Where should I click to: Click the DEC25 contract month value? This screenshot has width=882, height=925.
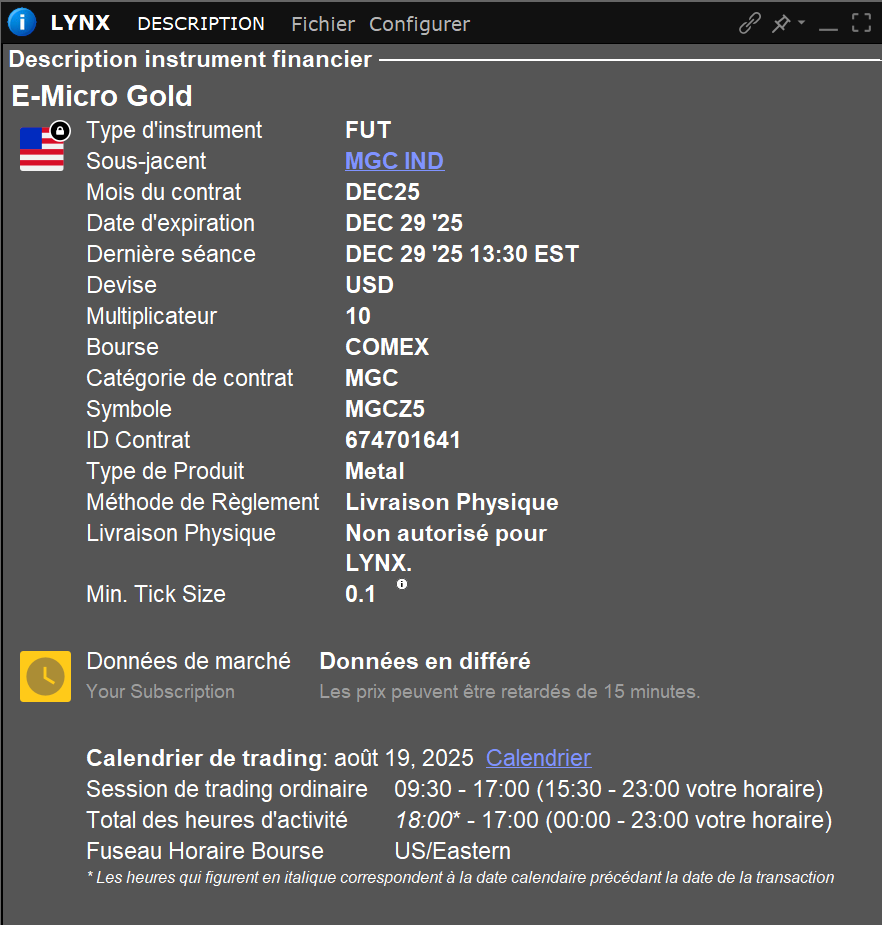point(382,192)
